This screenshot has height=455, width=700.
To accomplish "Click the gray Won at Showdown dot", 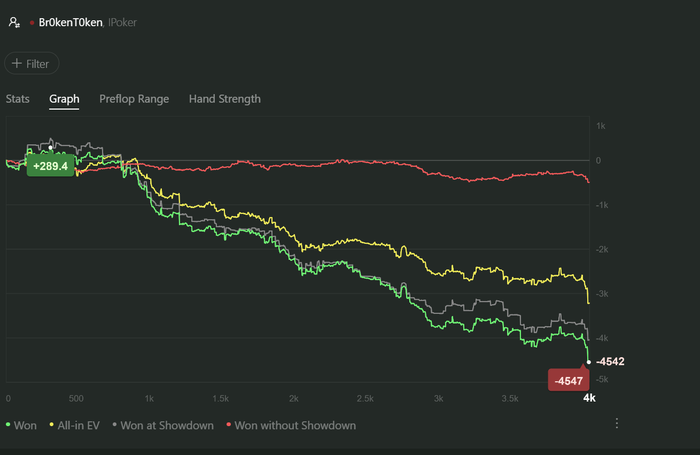I will tap(115, 425).
